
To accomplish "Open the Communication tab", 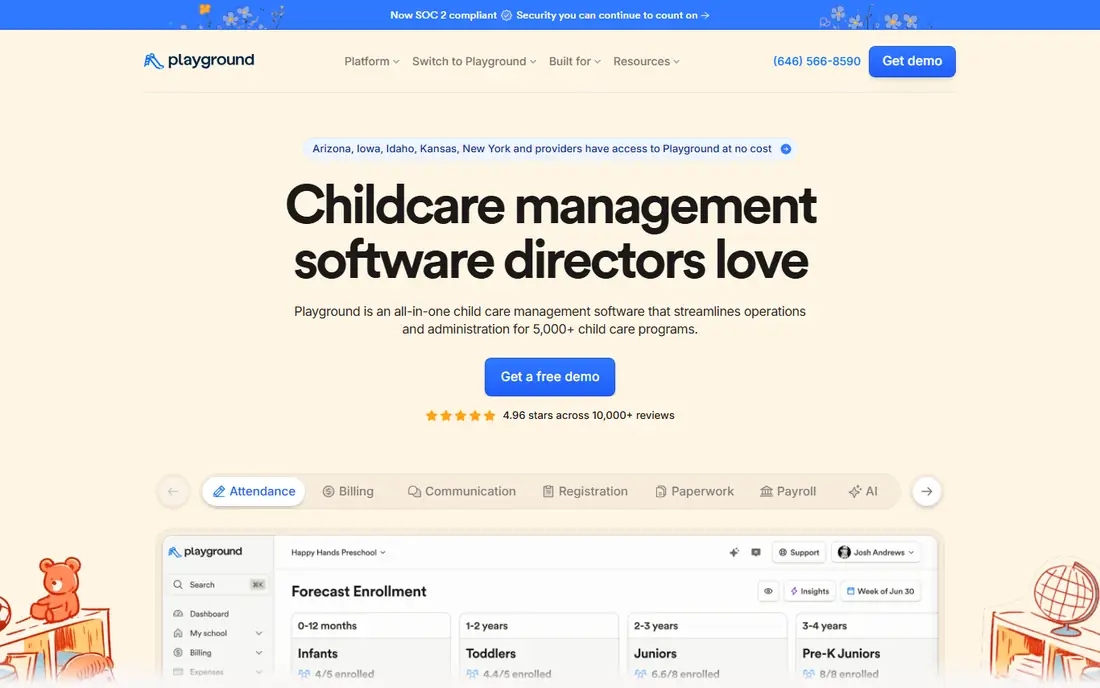I will pyautogui.click(x=462, y=492).
